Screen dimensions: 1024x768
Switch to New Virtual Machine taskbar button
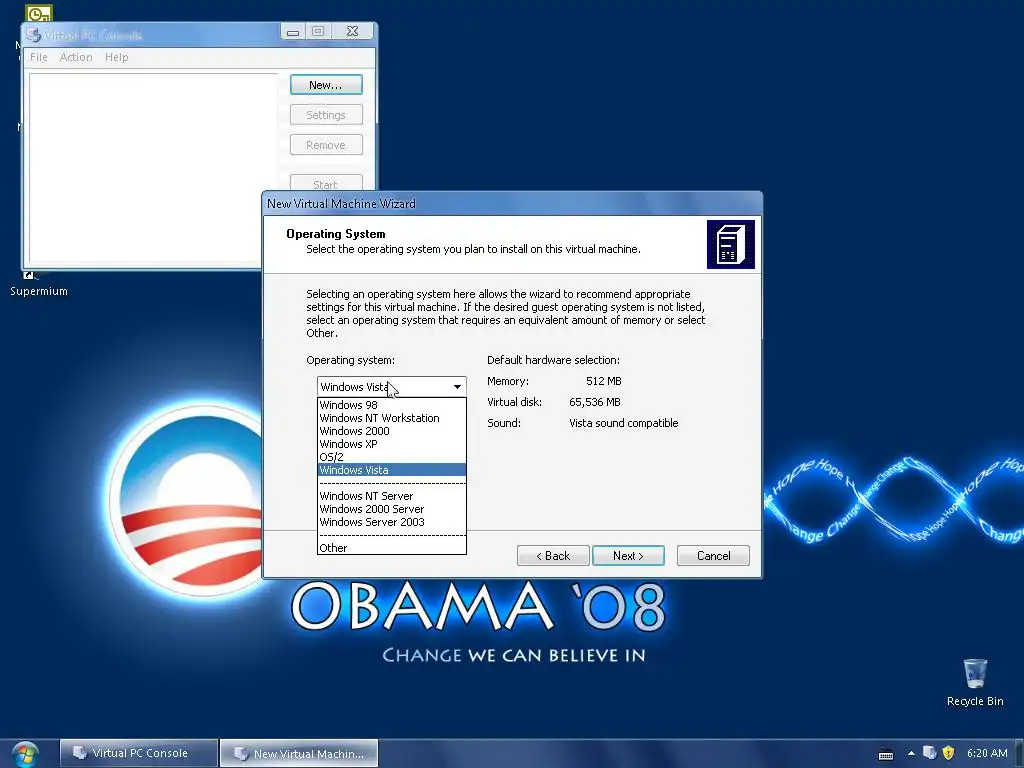click(299, 753)
